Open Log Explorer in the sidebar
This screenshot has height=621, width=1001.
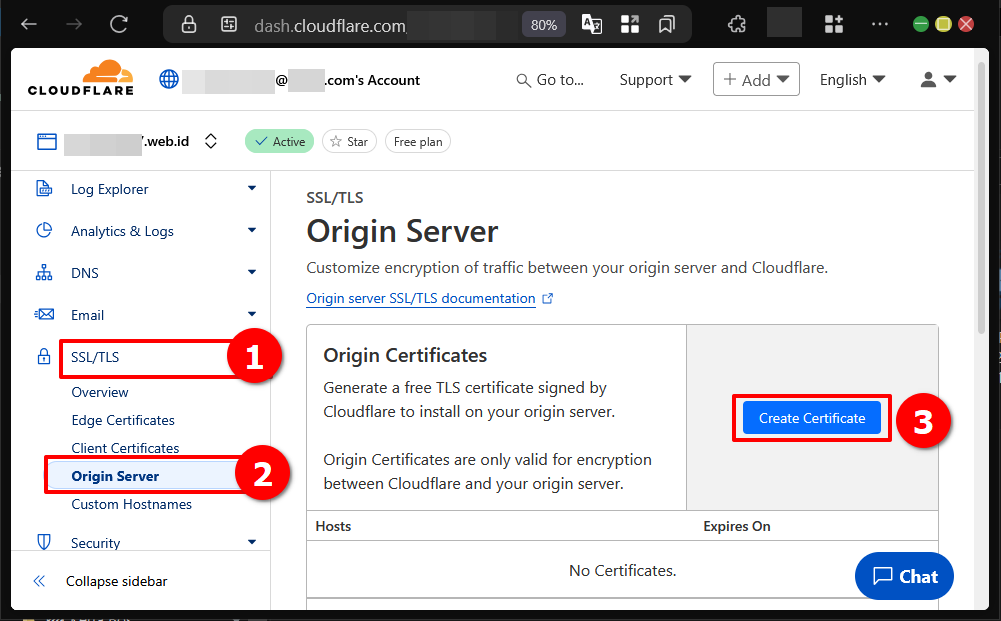click(x=109, y=189)
